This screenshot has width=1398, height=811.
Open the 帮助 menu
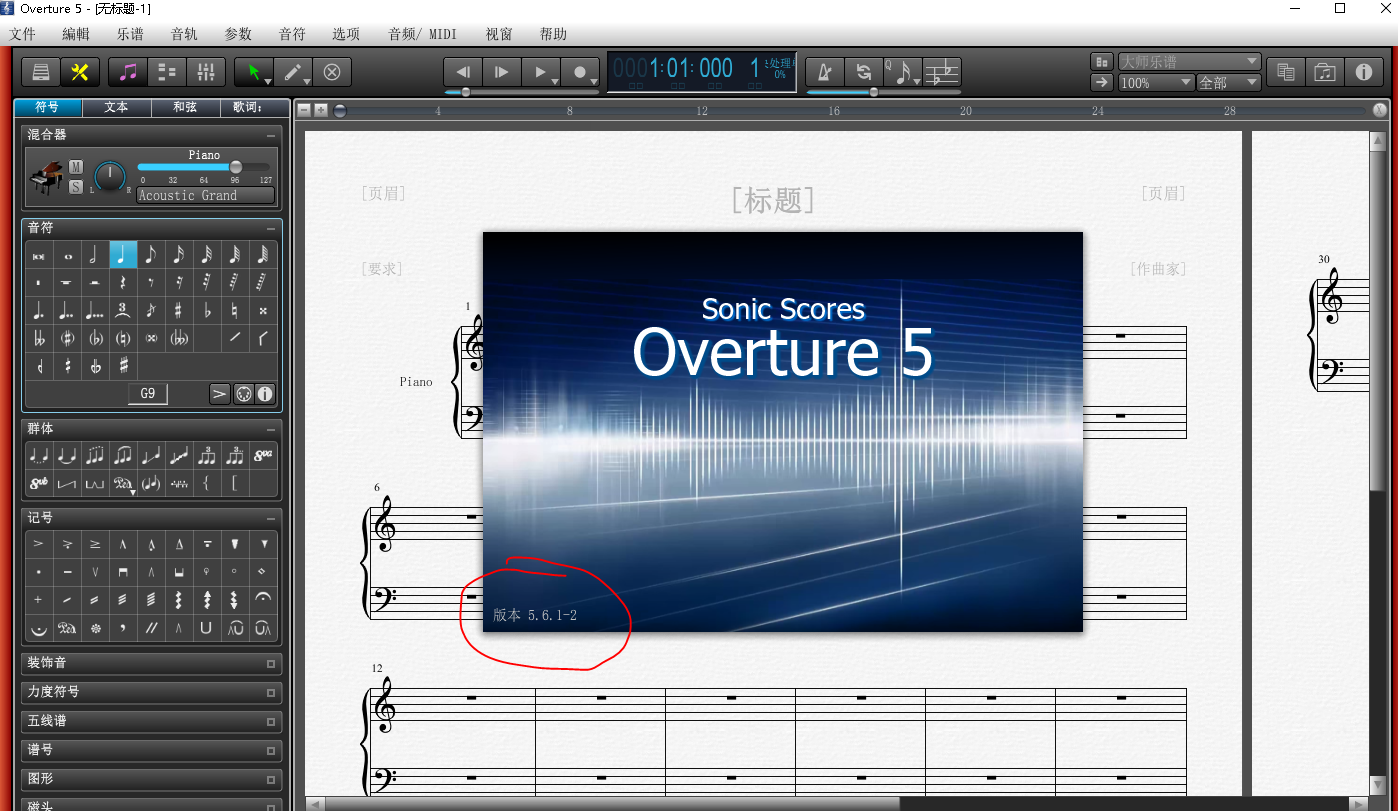click(553, 34)
